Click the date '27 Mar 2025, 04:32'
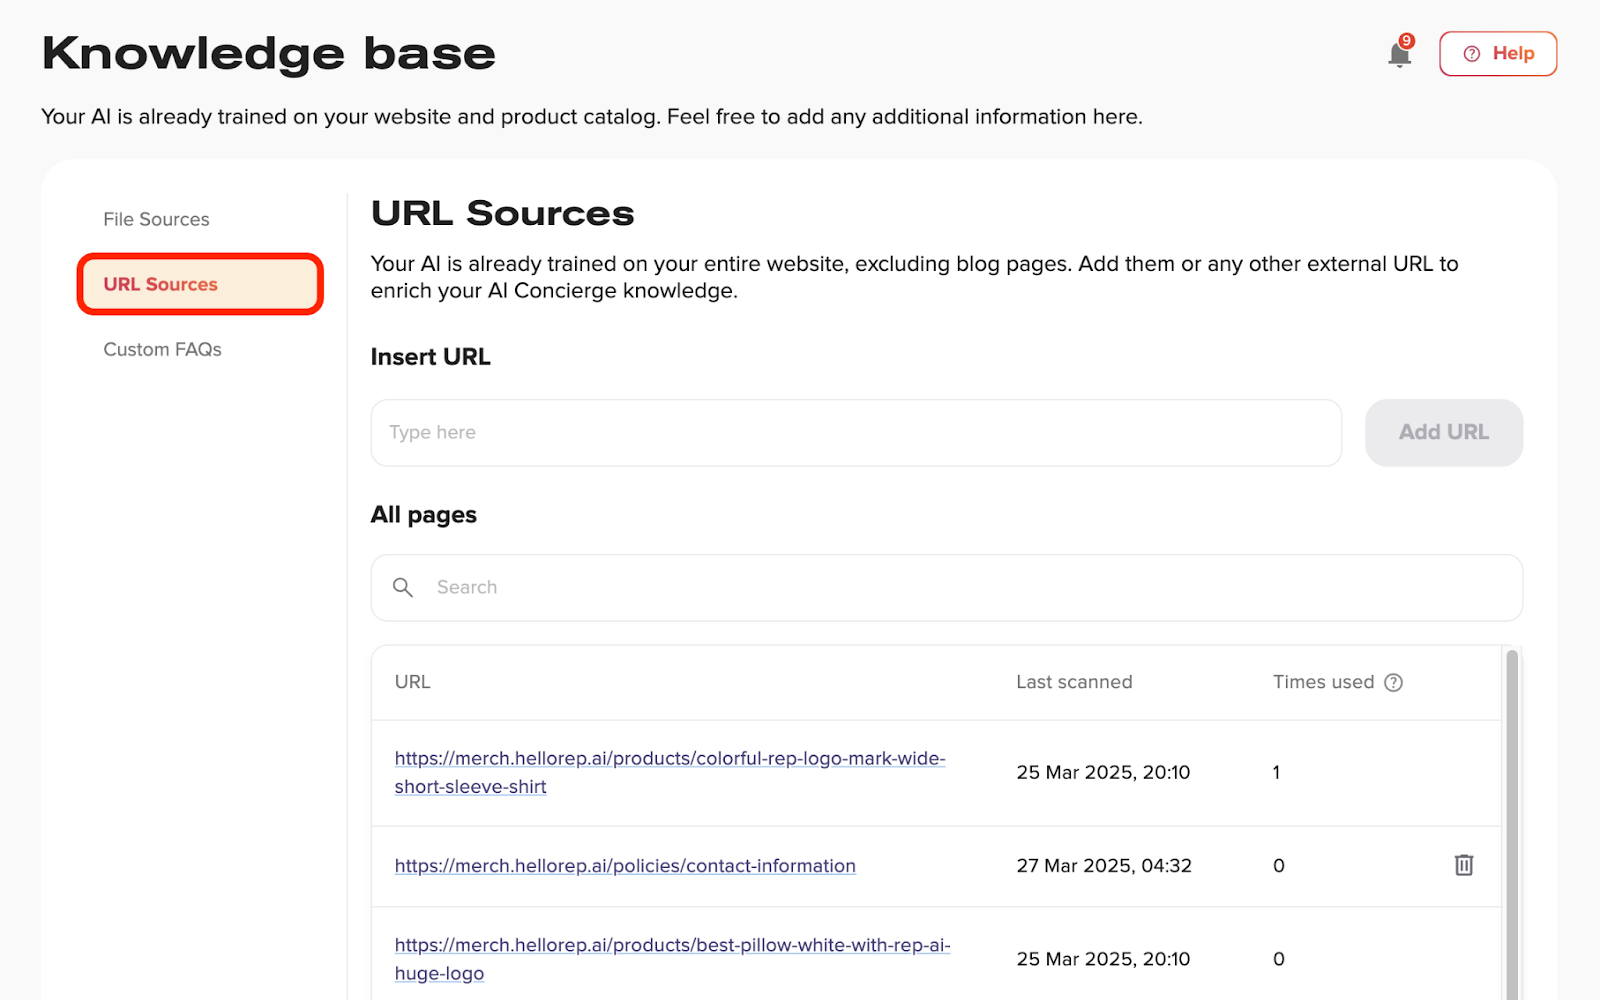 tap(1104, 866)
